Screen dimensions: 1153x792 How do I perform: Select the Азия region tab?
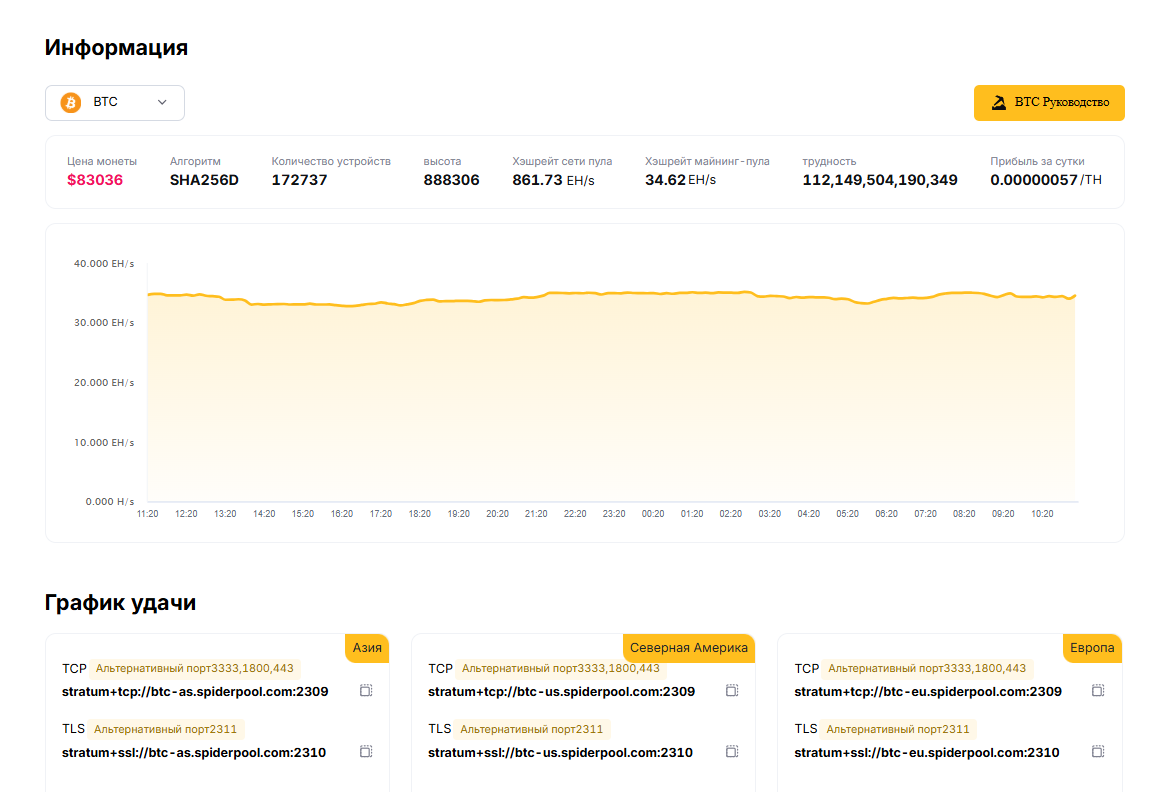click(367, 648)
